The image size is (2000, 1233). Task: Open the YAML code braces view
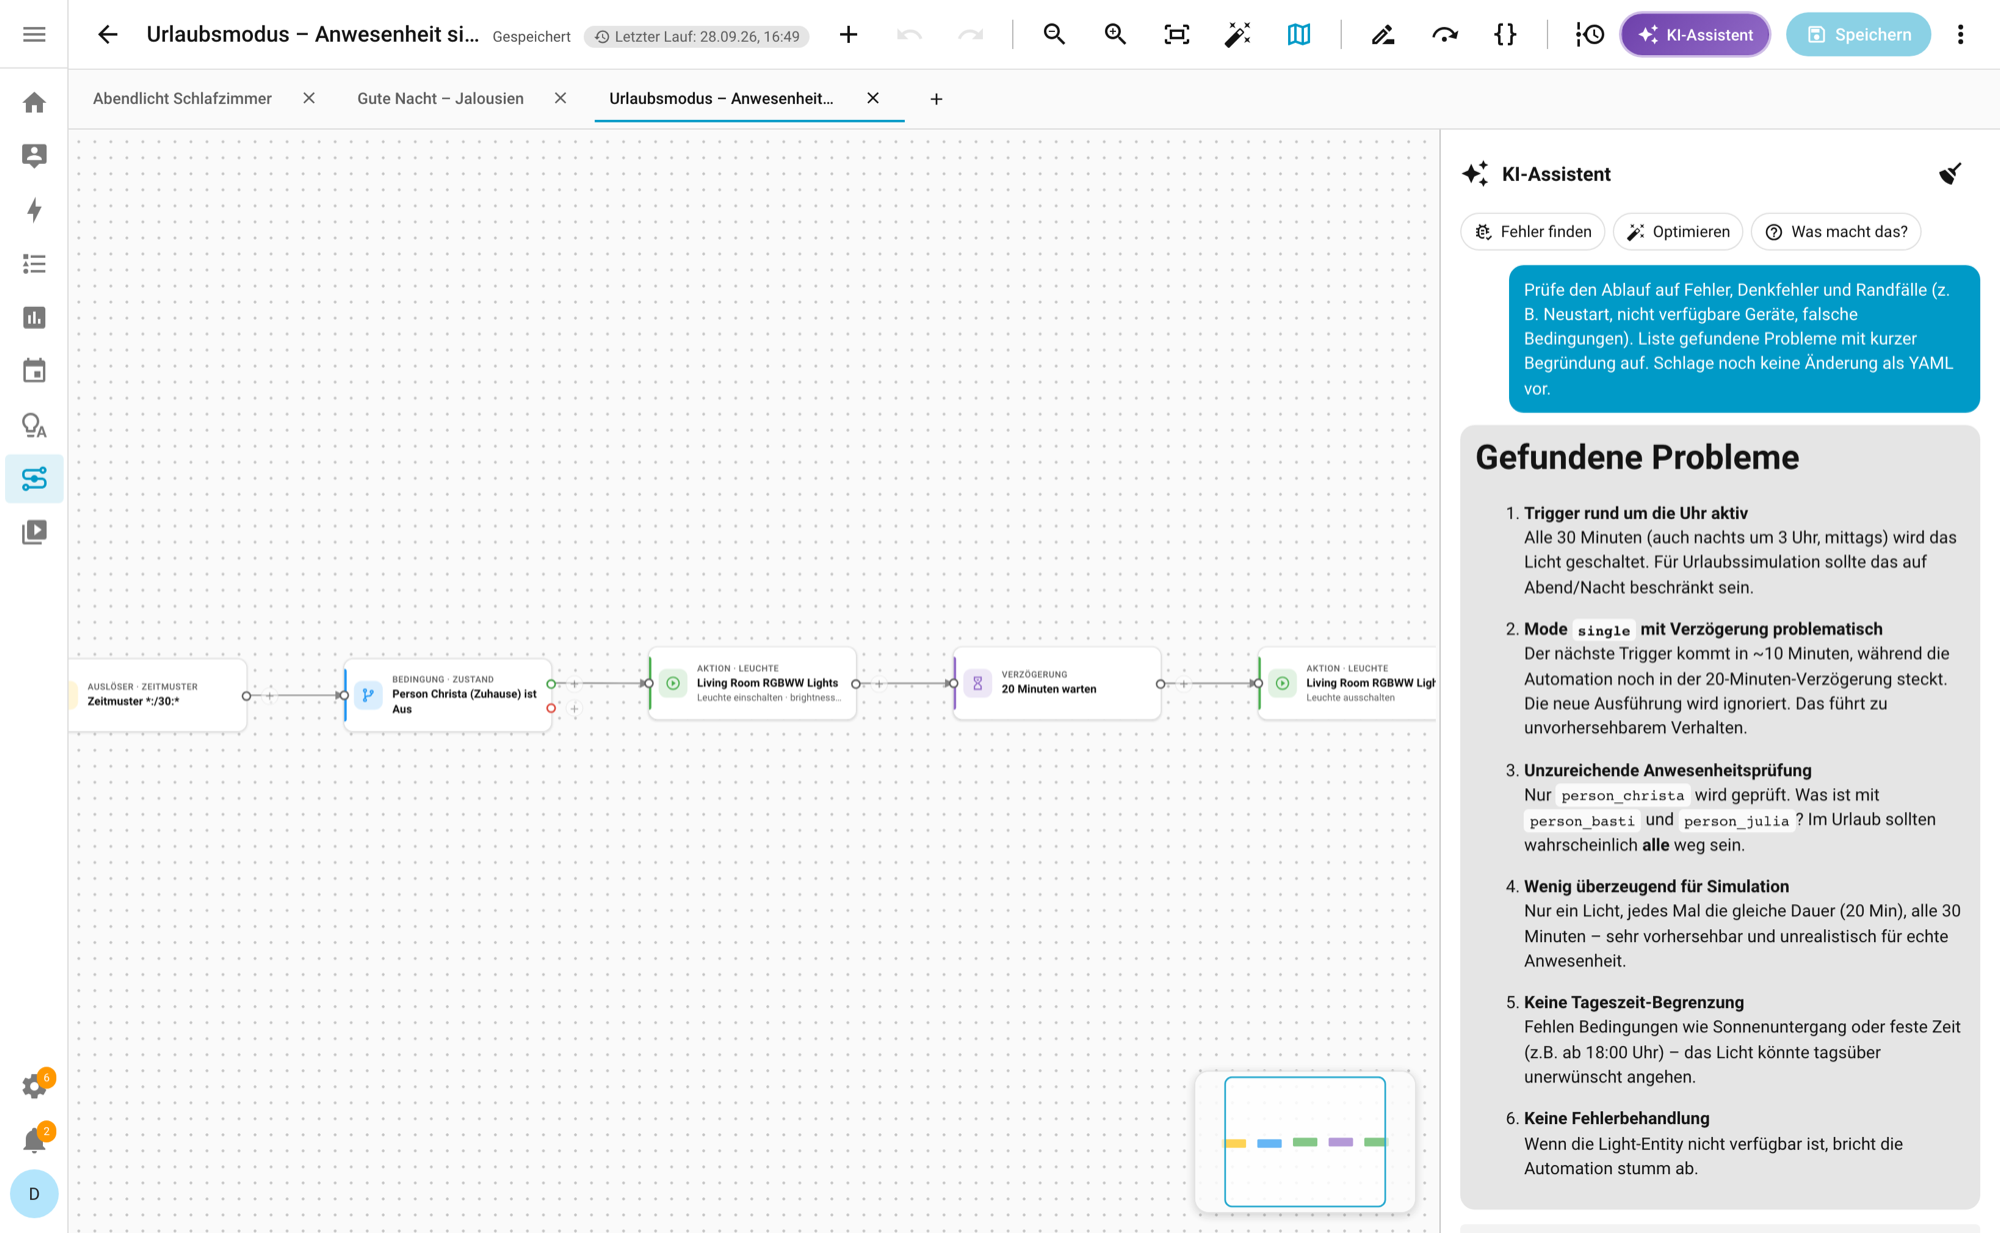(1505, 35)
